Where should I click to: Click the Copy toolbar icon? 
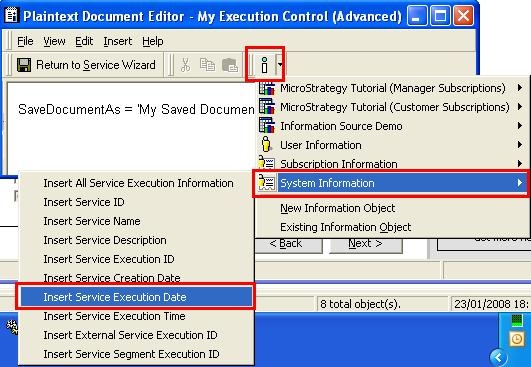pos(207,65)
